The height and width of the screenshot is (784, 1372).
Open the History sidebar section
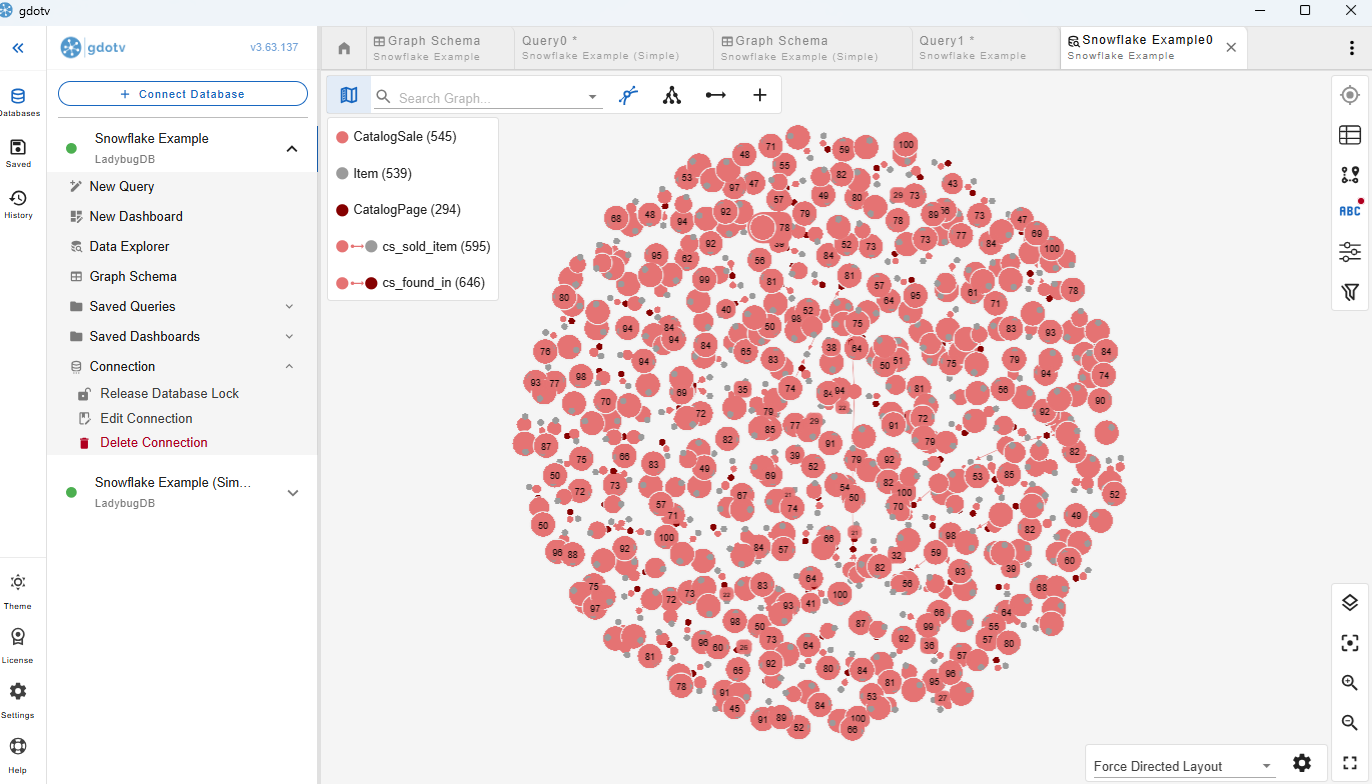click(18, 204)
